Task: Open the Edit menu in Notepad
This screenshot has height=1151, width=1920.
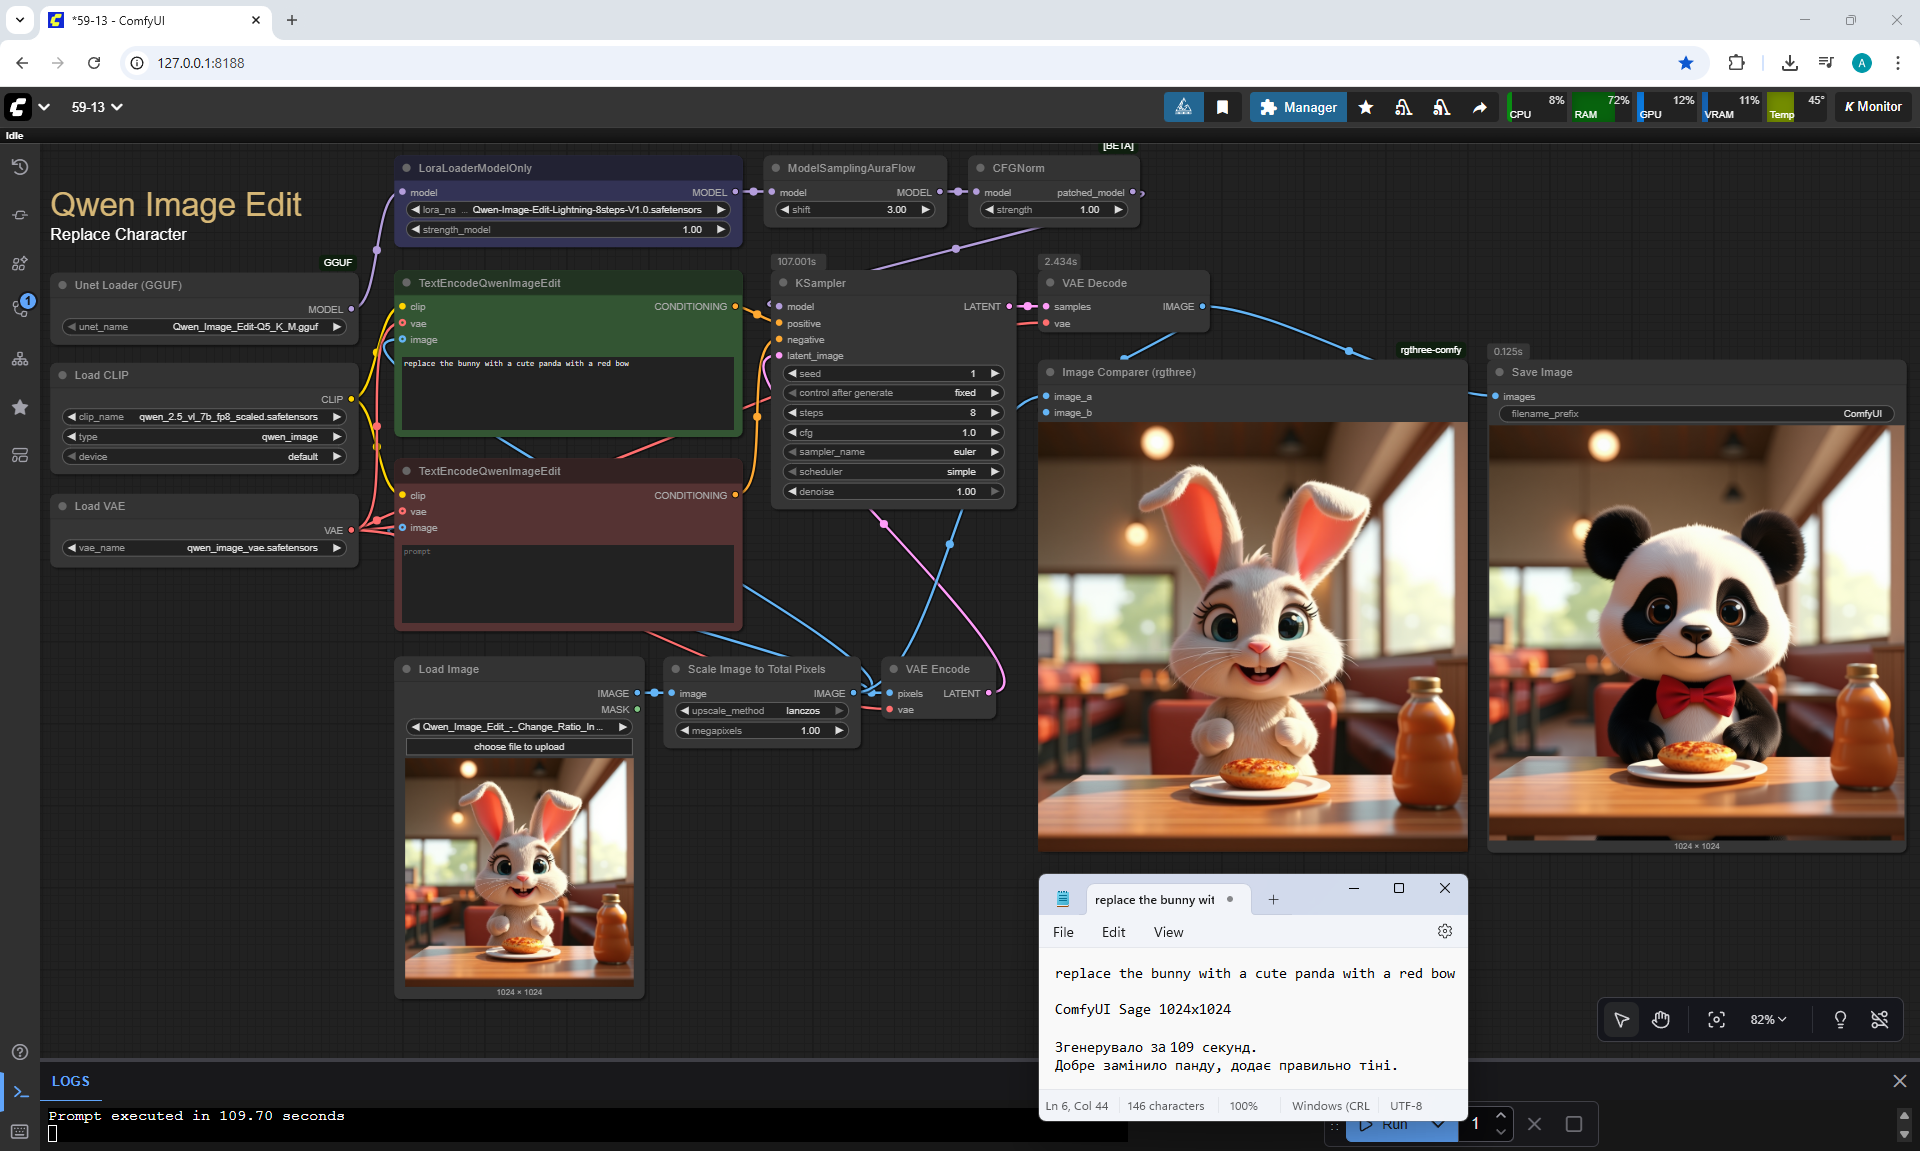Action: tap(1113, 932)
